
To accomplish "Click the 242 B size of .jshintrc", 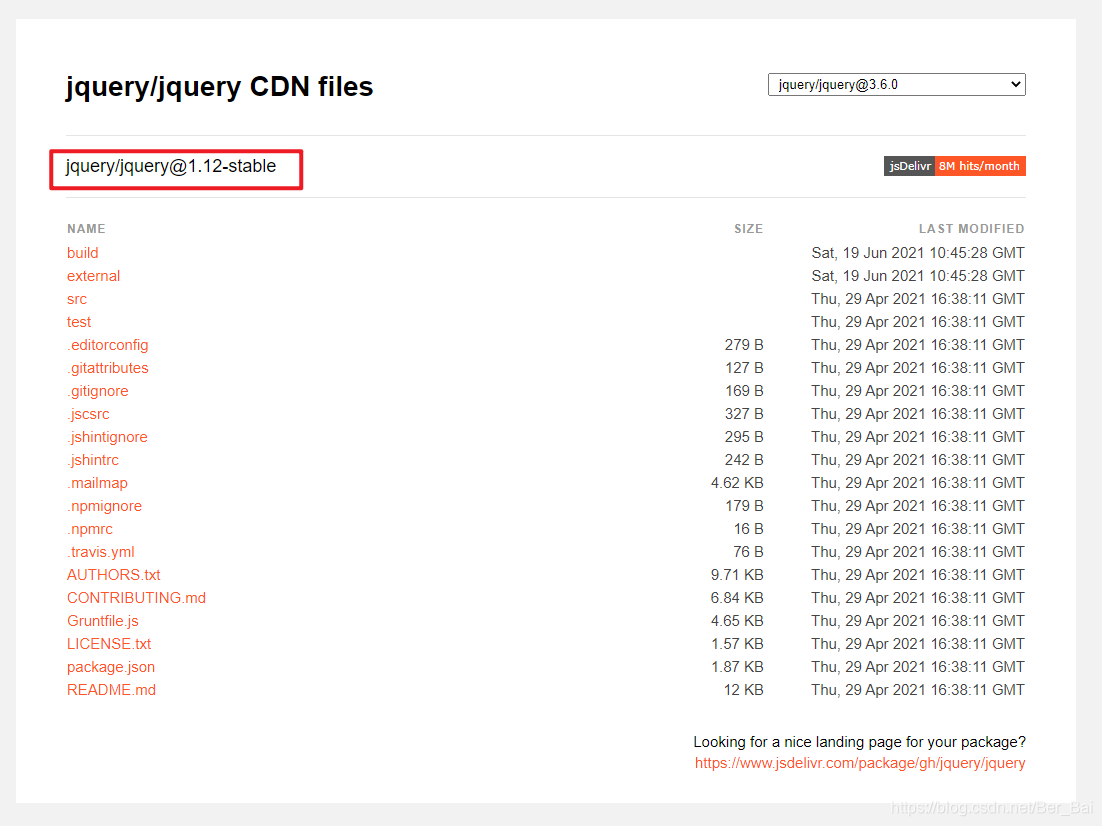I will click(x=744, y=460).
